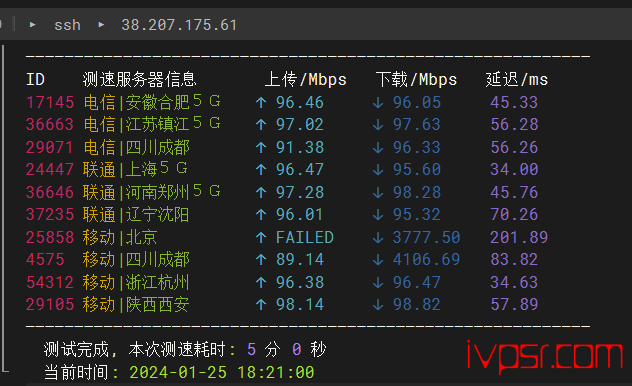Click the FAILED upload result

click(305, 237)
